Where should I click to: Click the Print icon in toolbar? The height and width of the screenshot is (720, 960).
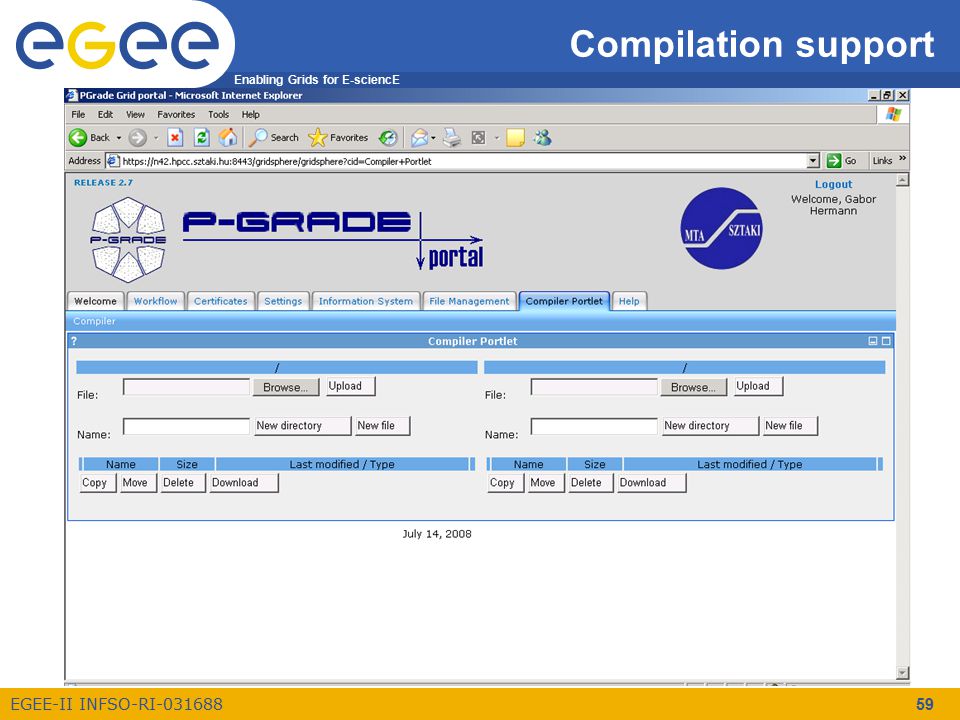452,138
